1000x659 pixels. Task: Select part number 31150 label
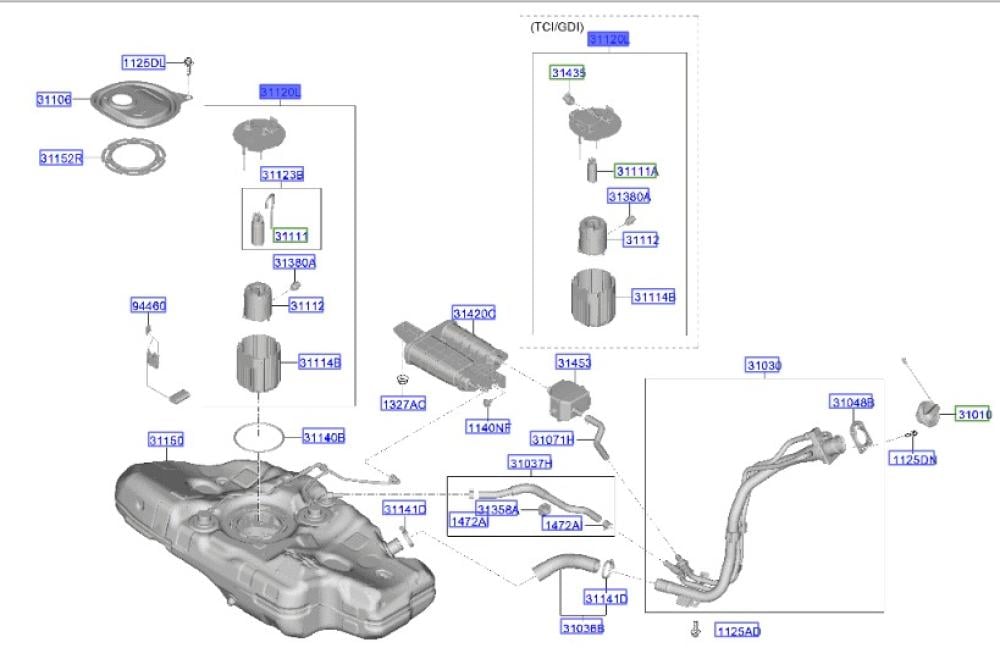(x=166, y=440)
